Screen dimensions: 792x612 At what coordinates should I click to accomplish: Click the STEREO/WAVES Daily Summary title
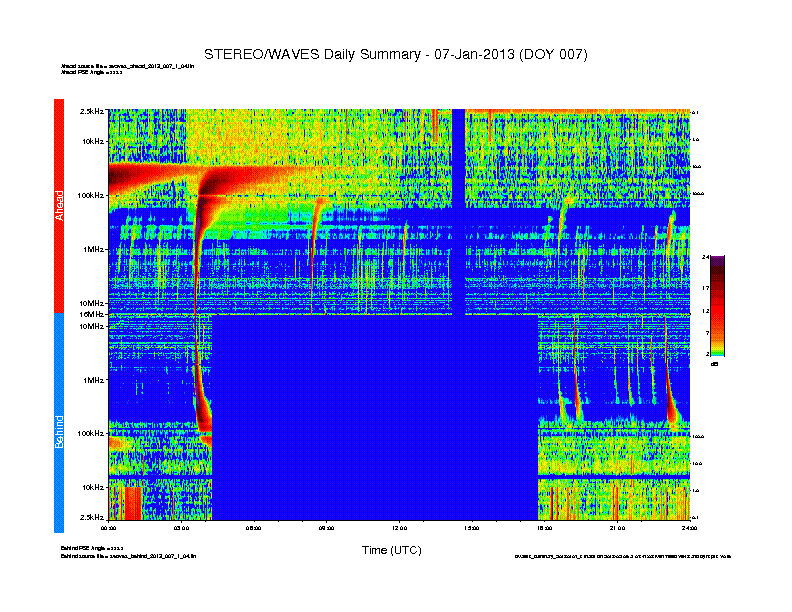pos(395,54)
